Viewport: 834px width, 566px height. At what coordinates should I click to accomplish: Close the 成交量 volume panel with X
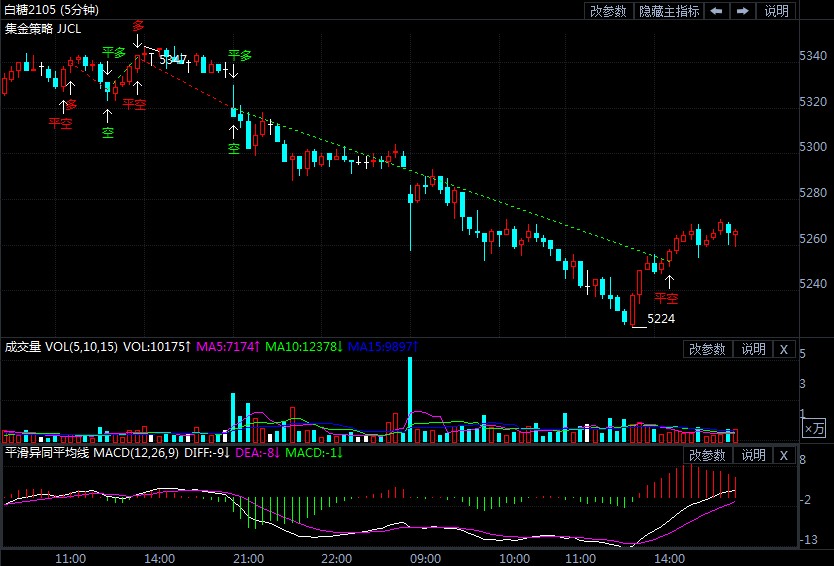pyautogui.click(x=784, y=349)
